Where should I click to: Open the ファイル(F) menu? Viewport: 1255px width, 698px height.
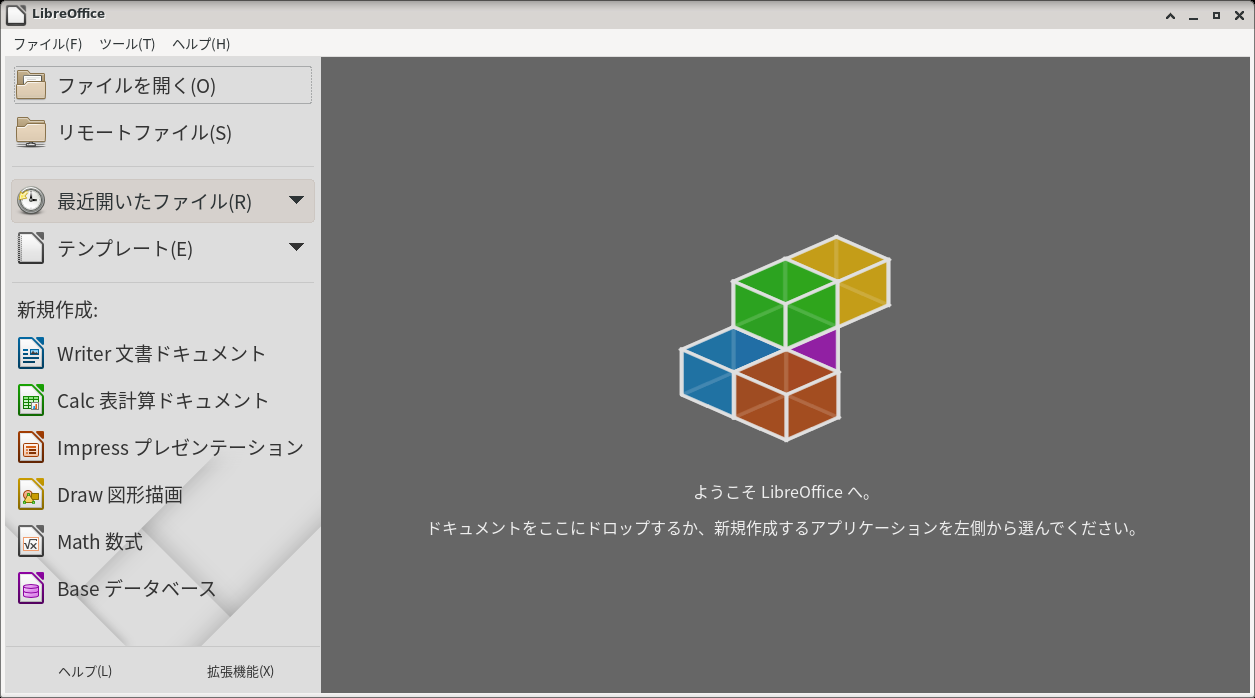48,44
